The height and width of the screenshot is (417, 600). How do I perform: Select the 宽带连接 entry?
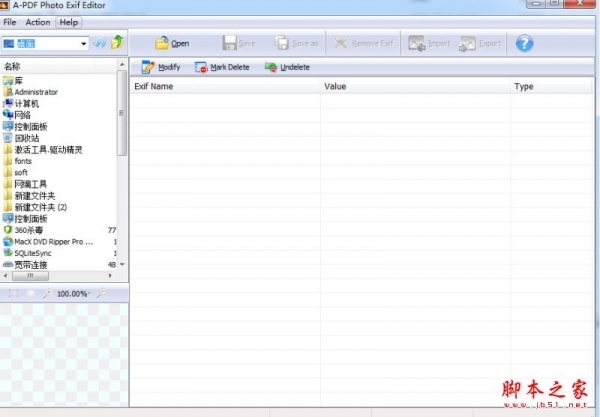click(31, 265)
